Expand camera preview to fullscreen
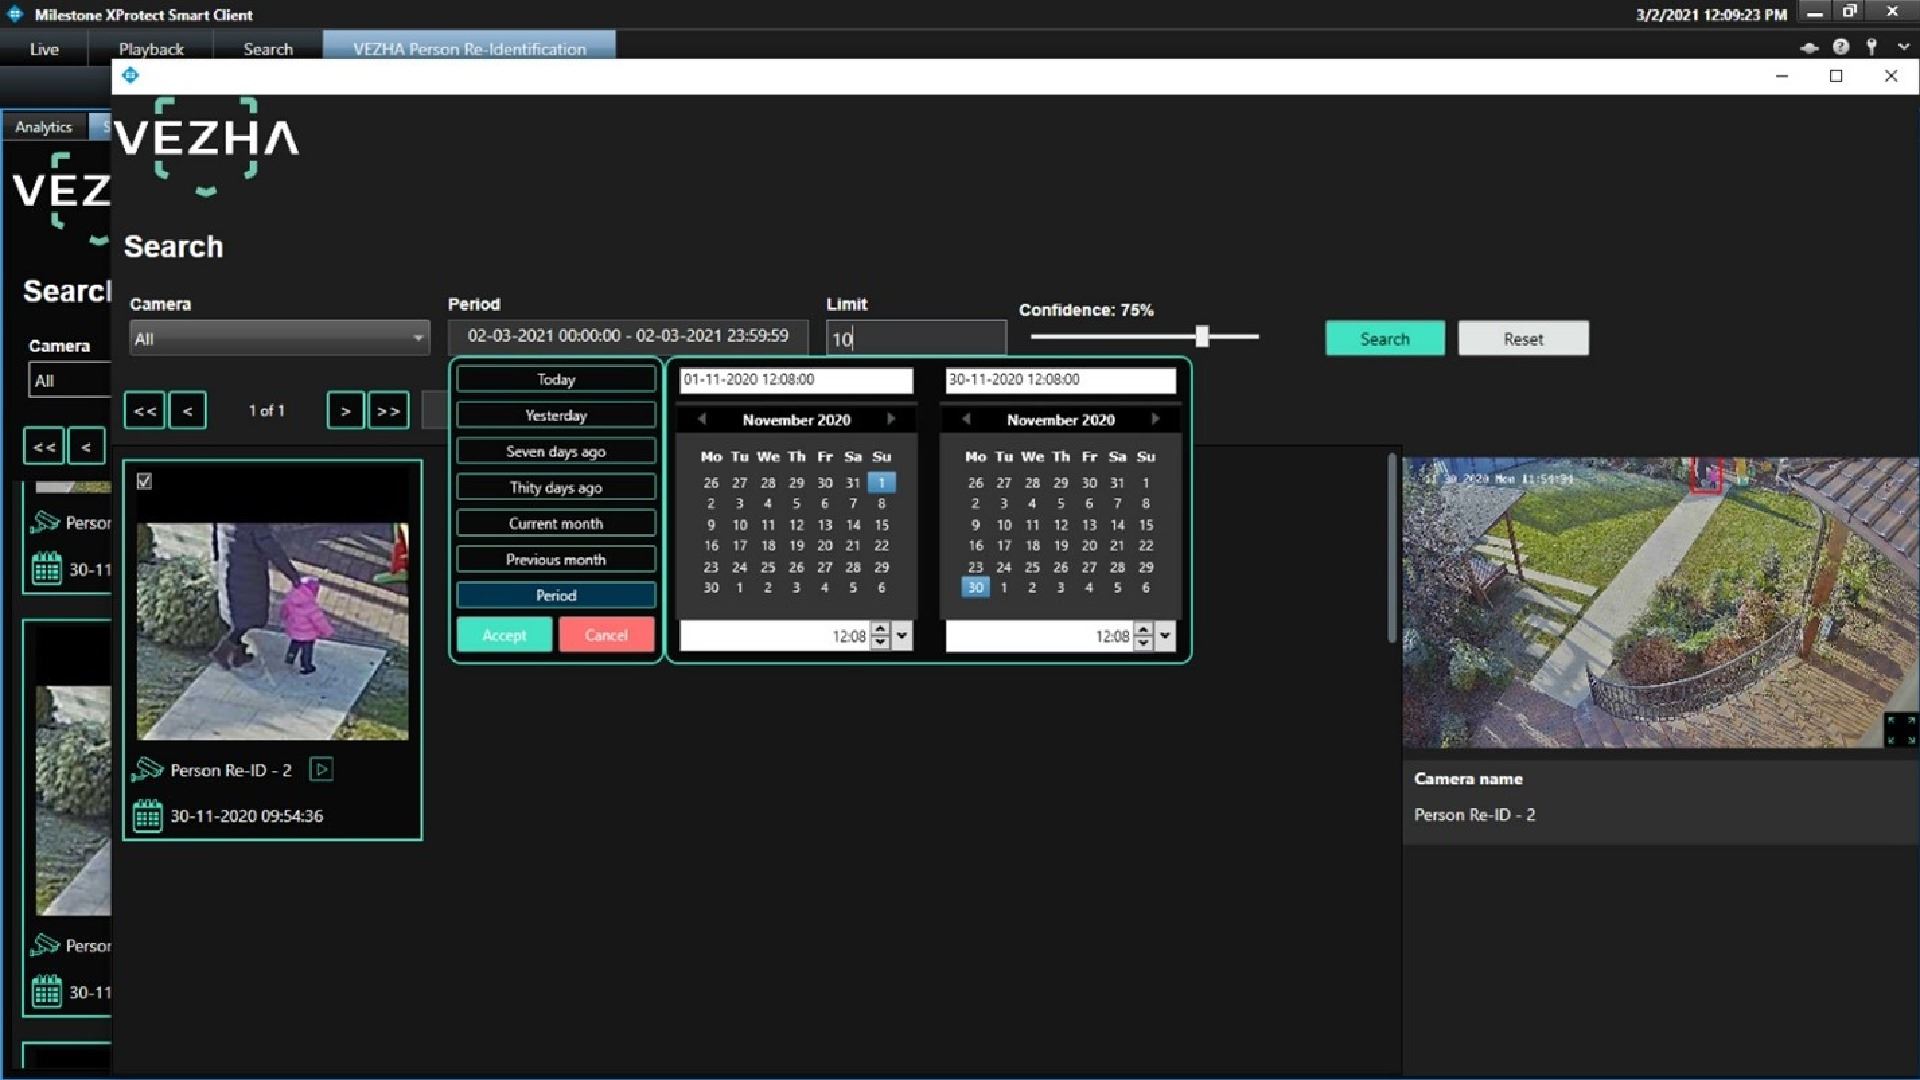The image size is (1920, 1080). pyautogui.click(x=1900, y=729)
